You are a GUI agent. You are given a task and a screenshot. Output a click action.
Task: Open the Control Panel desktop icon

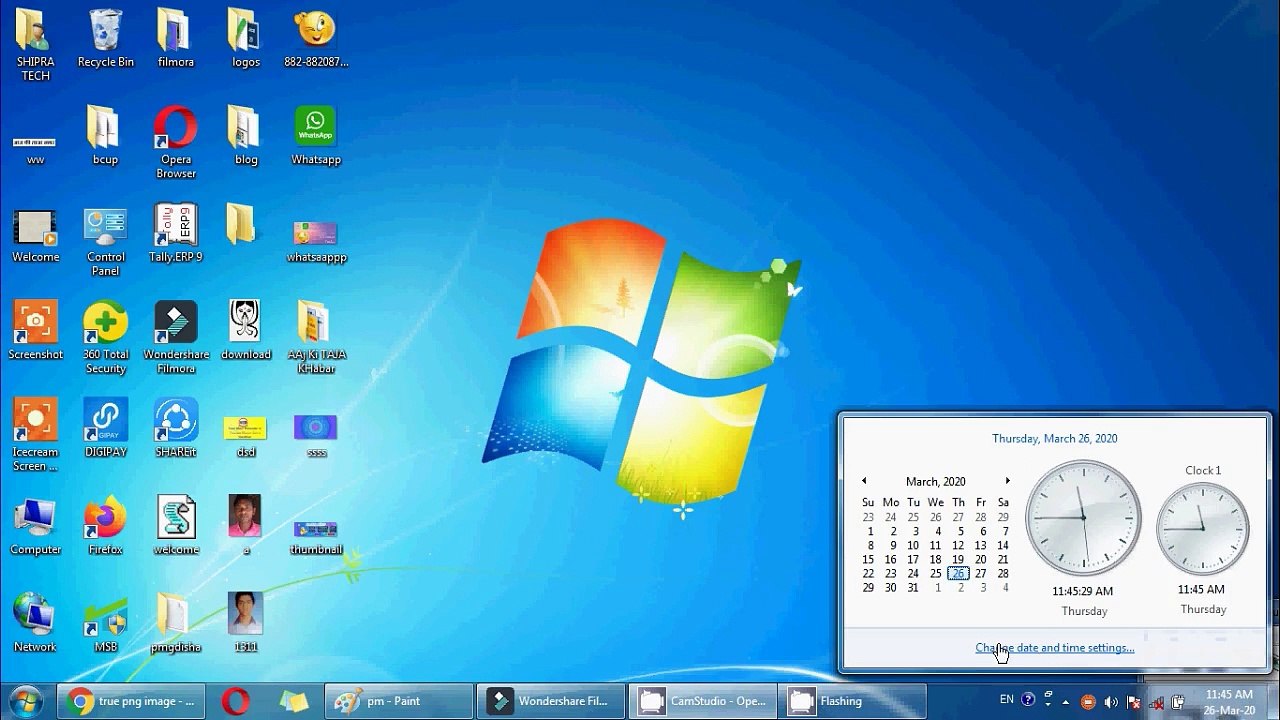click(x=105, y=241)
